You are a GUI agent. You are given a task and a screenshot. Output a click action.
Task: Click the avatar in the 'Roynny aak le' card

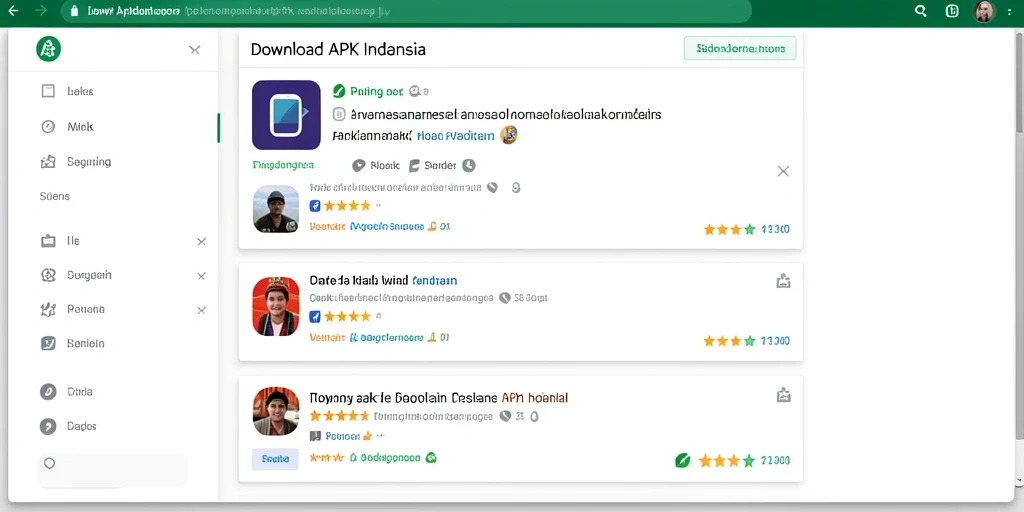[x=276, y=411]
